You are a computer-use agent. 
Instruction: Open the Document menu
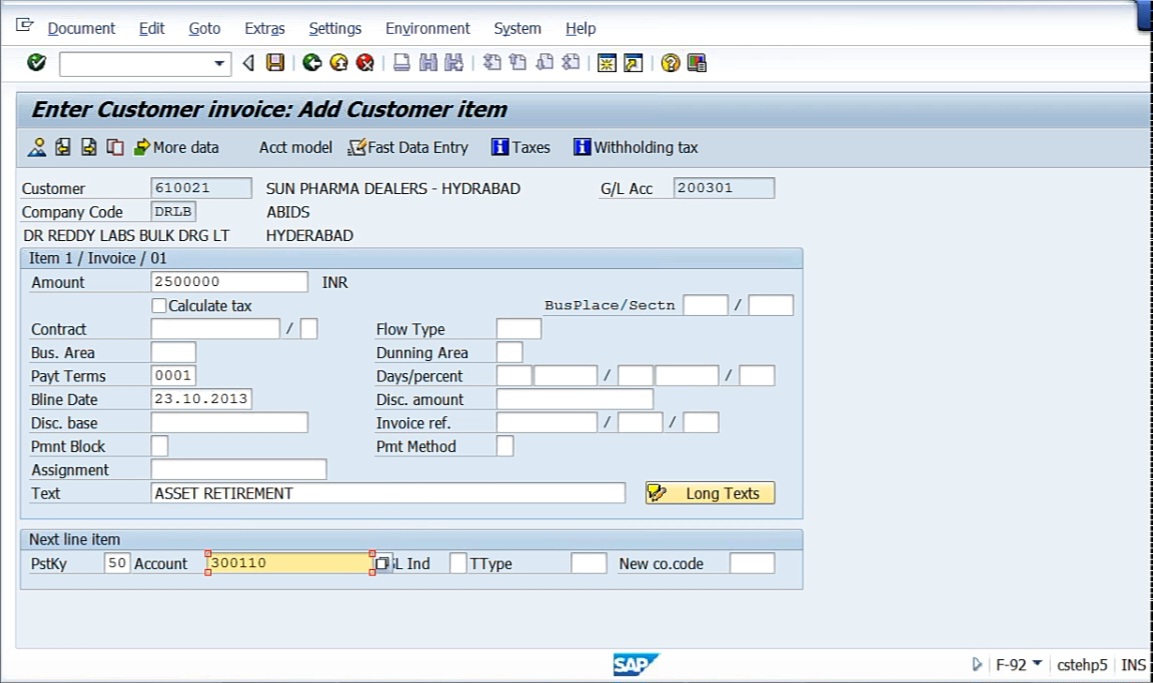coord(82,29)
